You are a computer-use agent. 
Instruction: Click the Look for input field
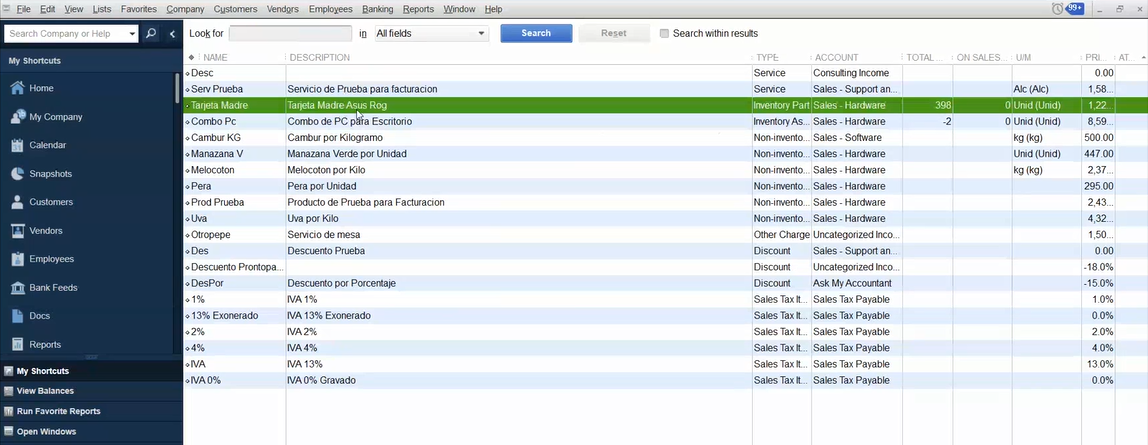pos(291,34)
